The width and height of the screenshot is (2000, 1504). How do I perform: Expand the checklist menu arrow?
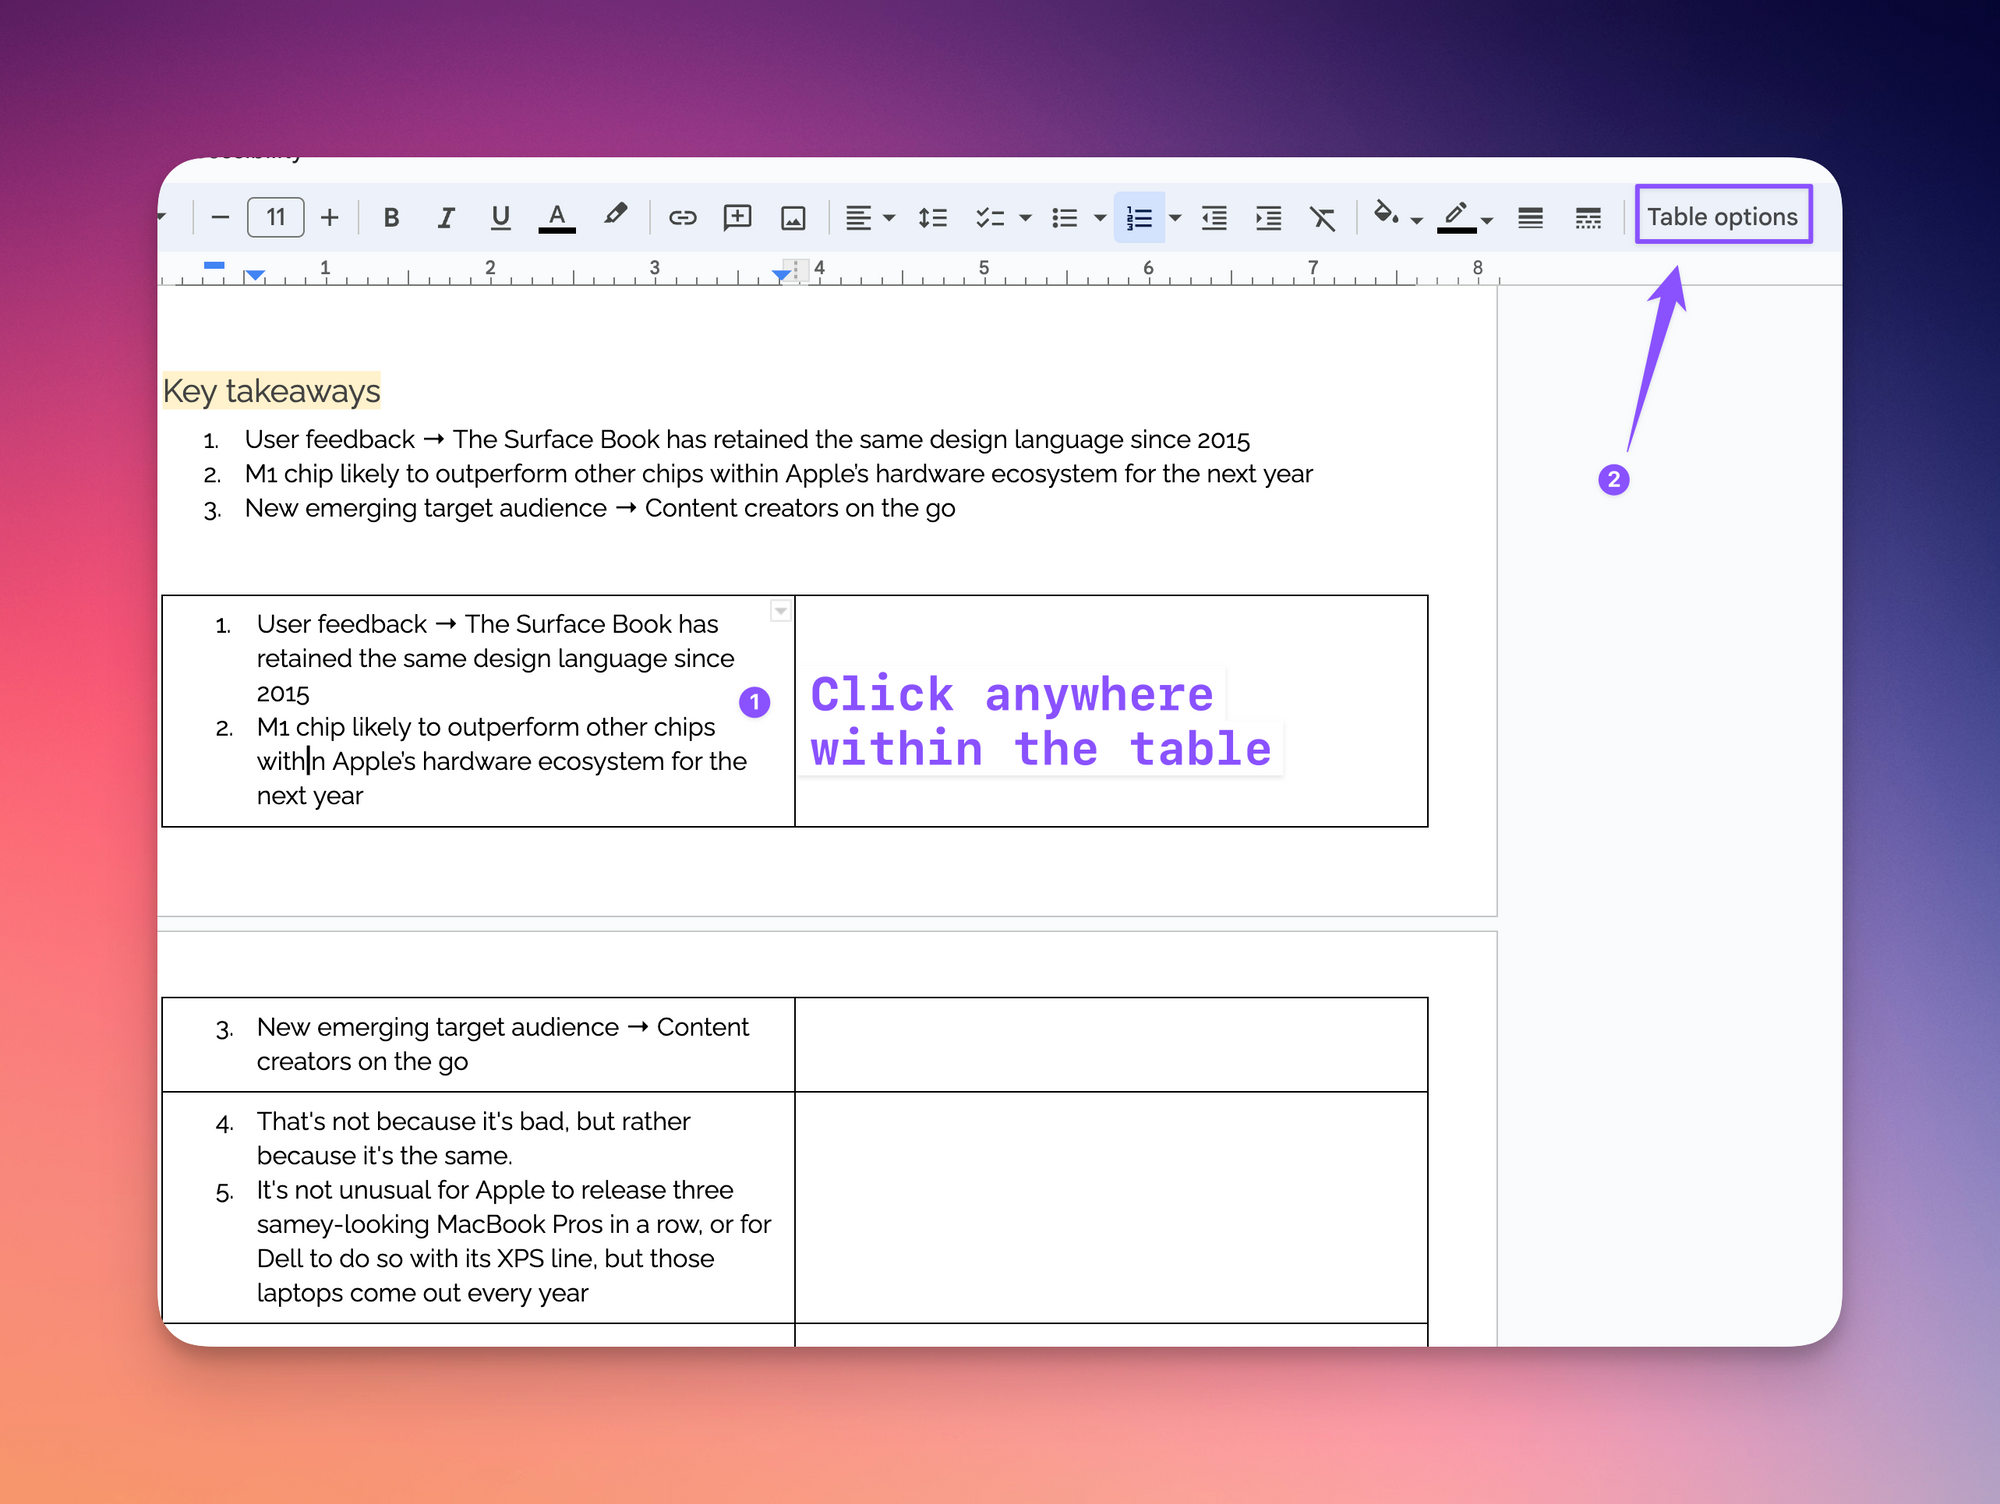tap(1025, 217)
